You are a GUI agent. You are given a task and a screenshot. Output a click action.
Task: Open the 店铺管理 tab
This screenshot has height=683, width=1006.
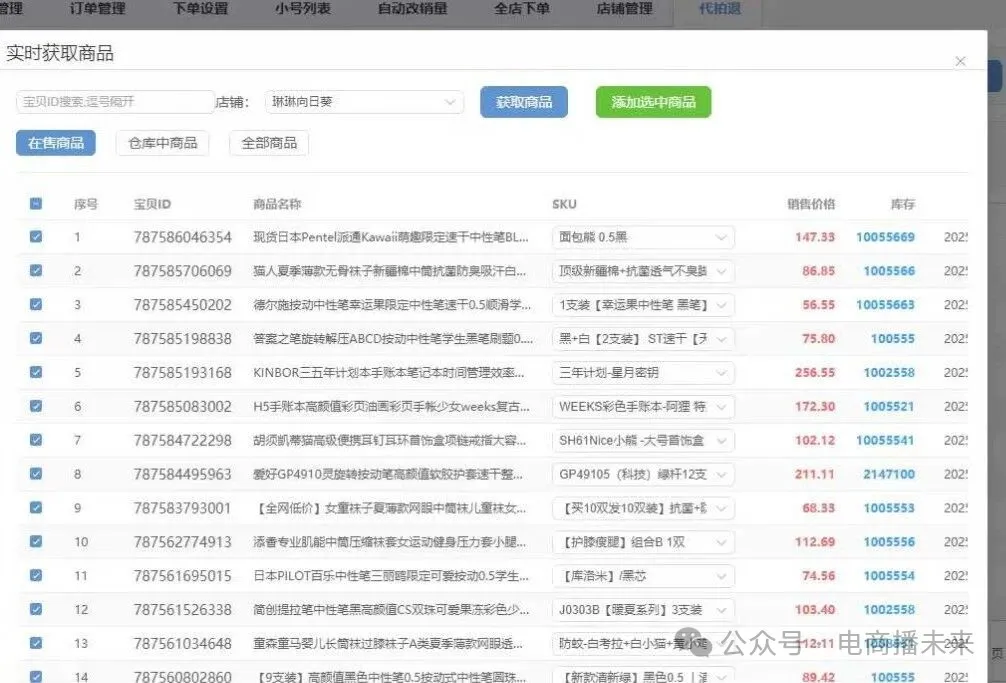click(x=624, y=9)
